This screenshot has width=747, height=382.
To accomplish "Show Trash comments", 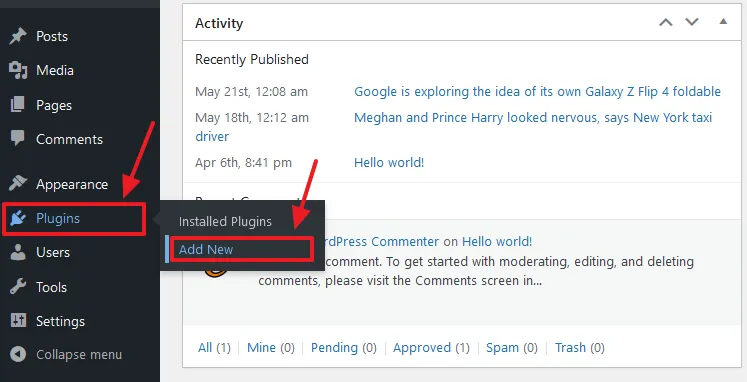I will [x=570, y=348].
